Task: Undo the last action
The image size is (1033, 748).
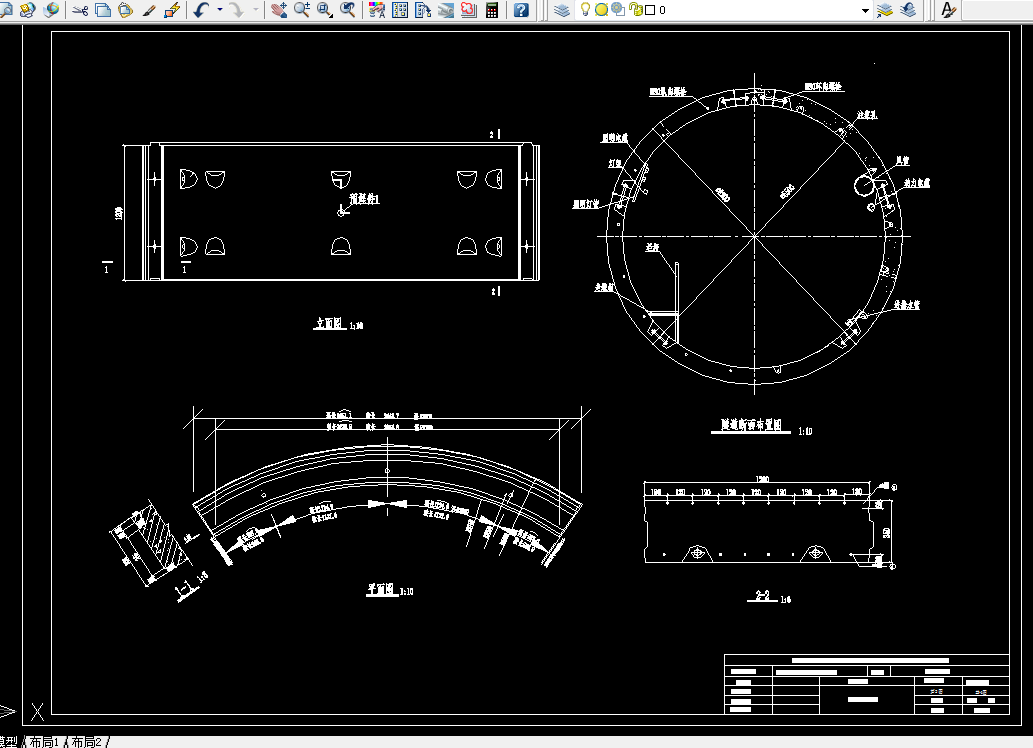Action: [x=202, y=10]
